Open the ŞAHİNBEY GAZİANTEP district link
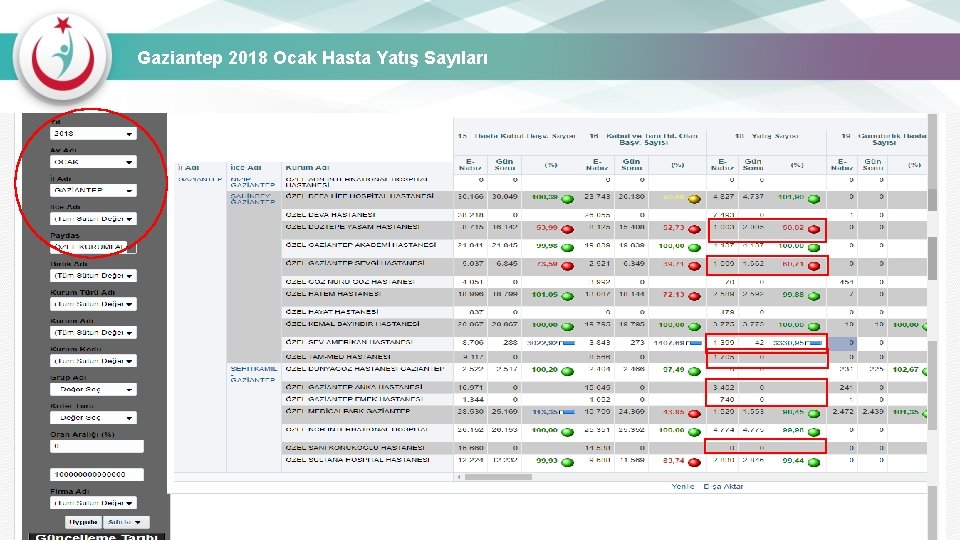 click(253, 198)
